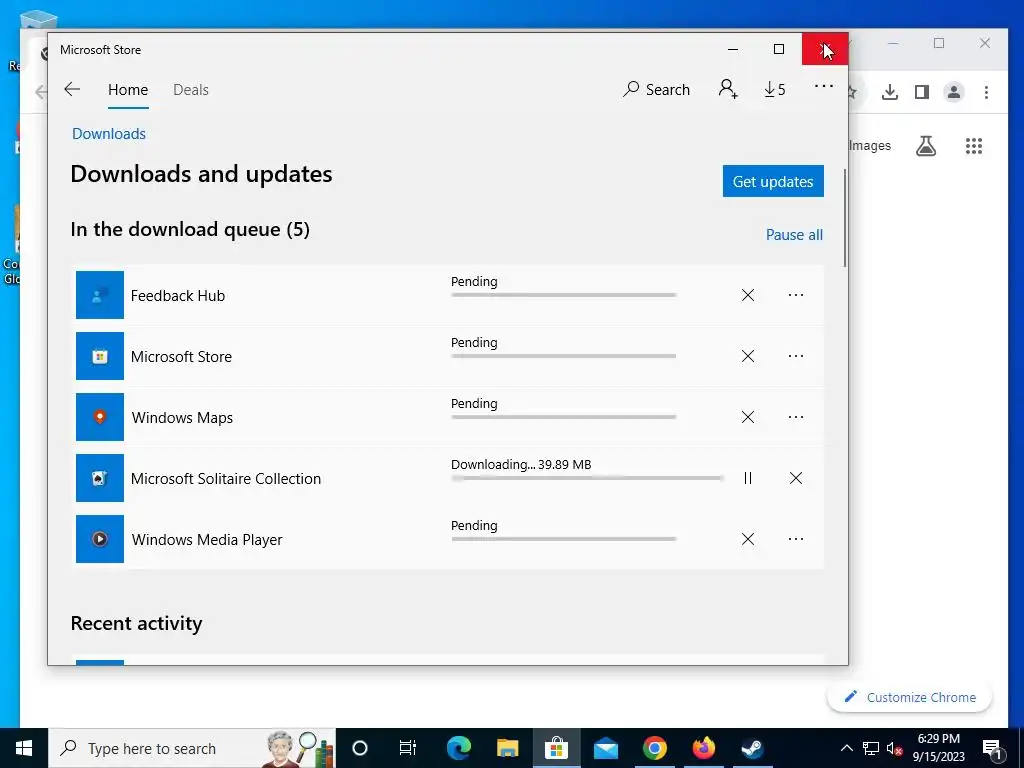The image size is (1024, 768).
Task: Click the network tray icon
Action: pos(871,748)
